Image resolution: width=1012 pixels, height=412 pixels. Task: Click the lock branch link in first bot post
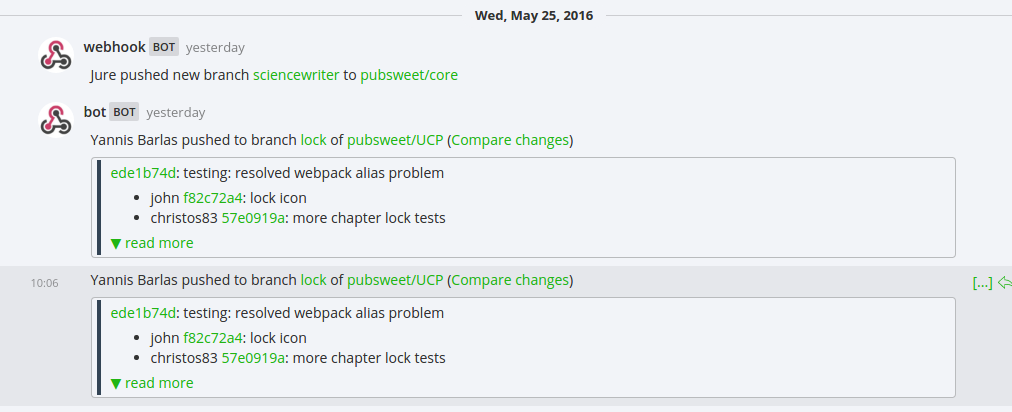[313, 140]
